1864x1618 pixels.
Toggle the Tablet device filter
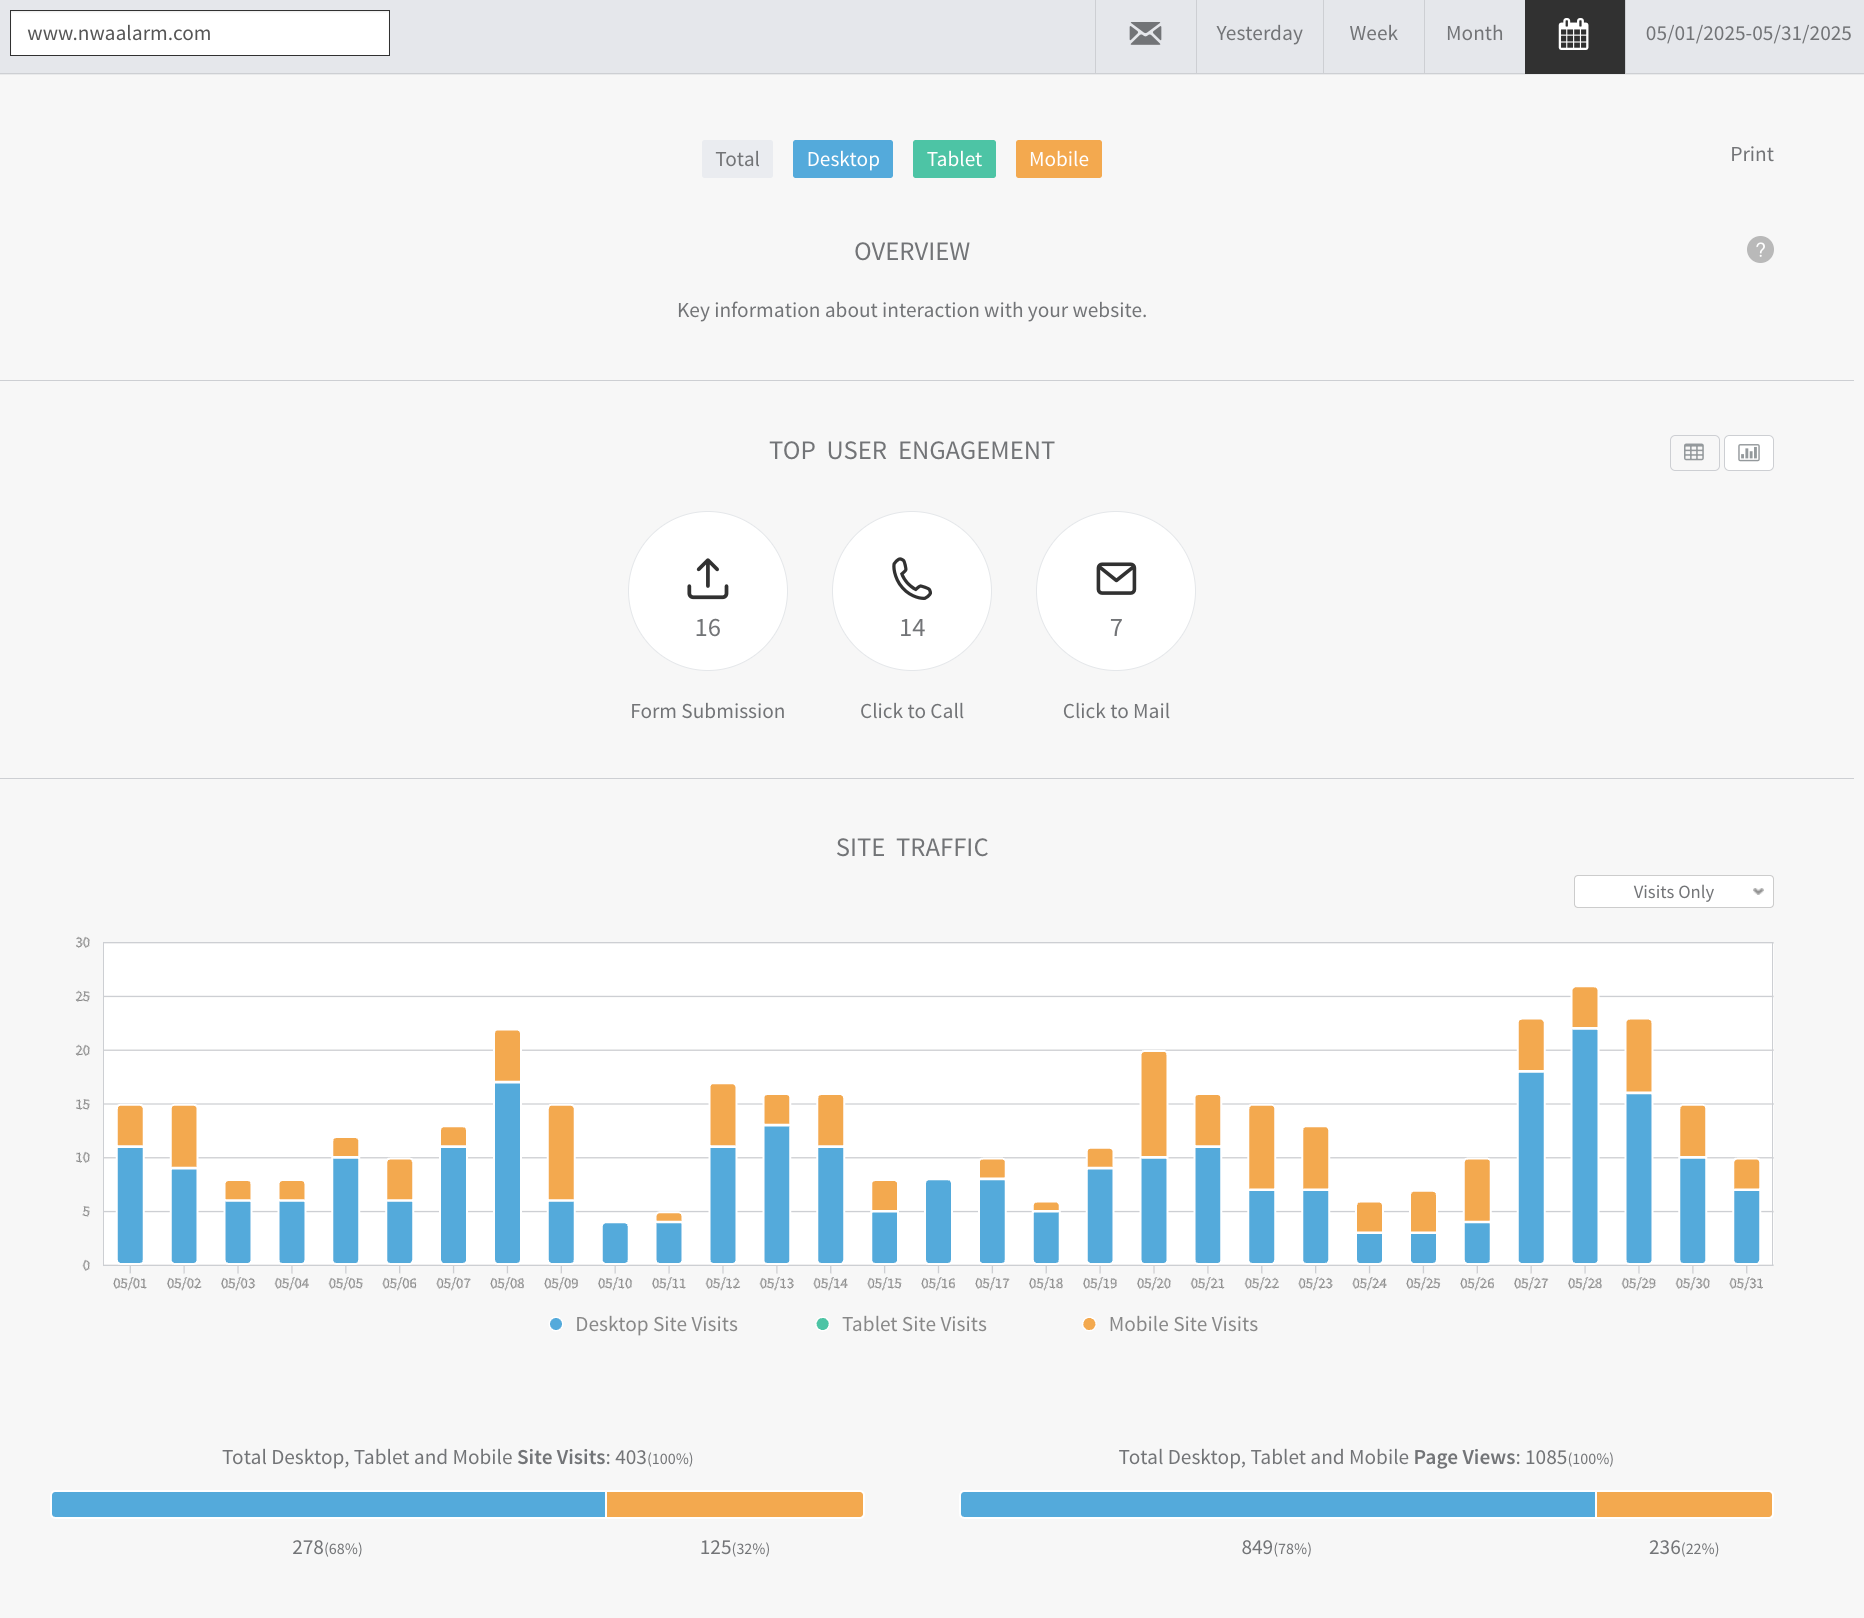click(954, 159)
